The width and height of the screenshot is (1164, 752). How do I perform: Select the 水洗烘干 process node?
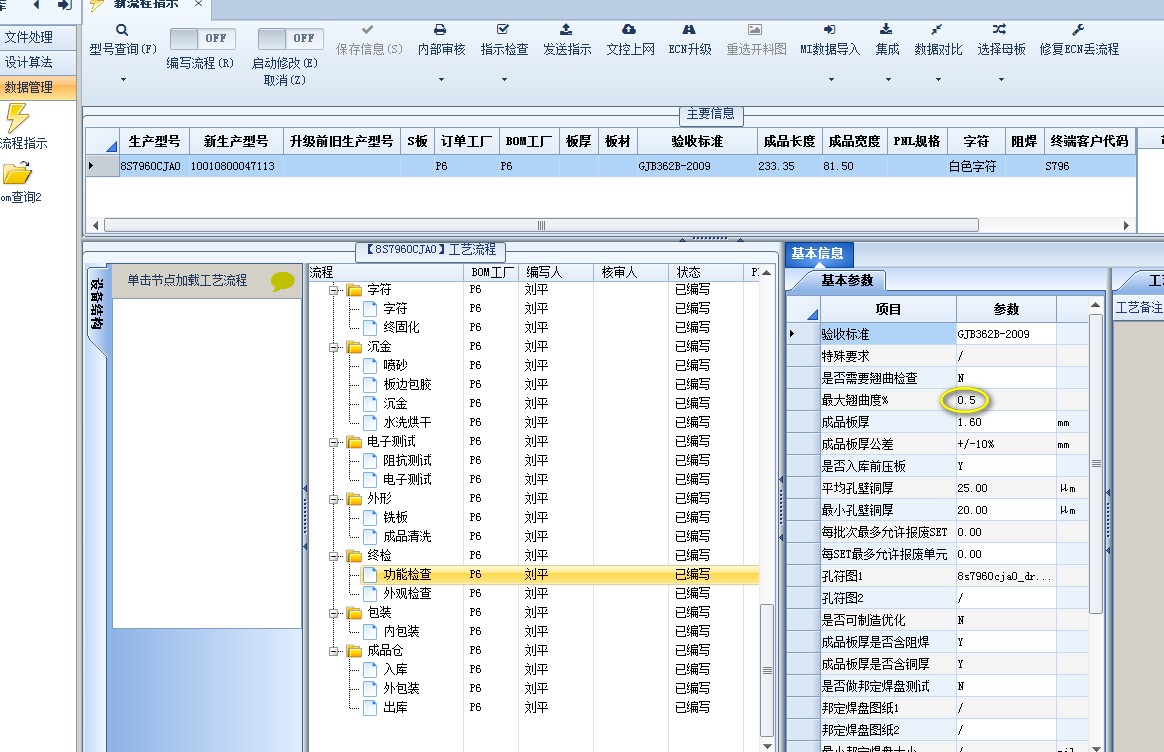[407, 422]
